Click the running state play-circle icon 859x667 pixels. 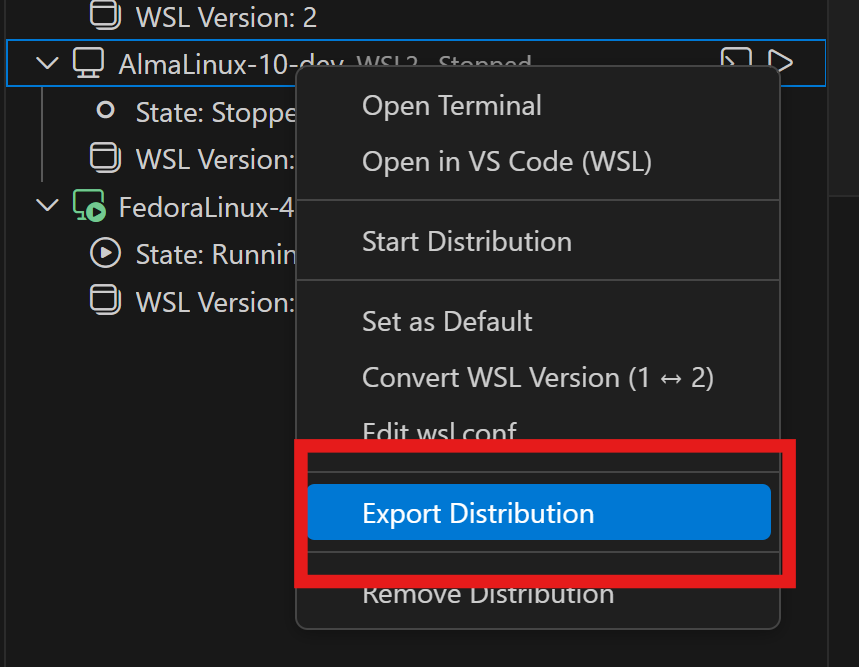[105, 254]
